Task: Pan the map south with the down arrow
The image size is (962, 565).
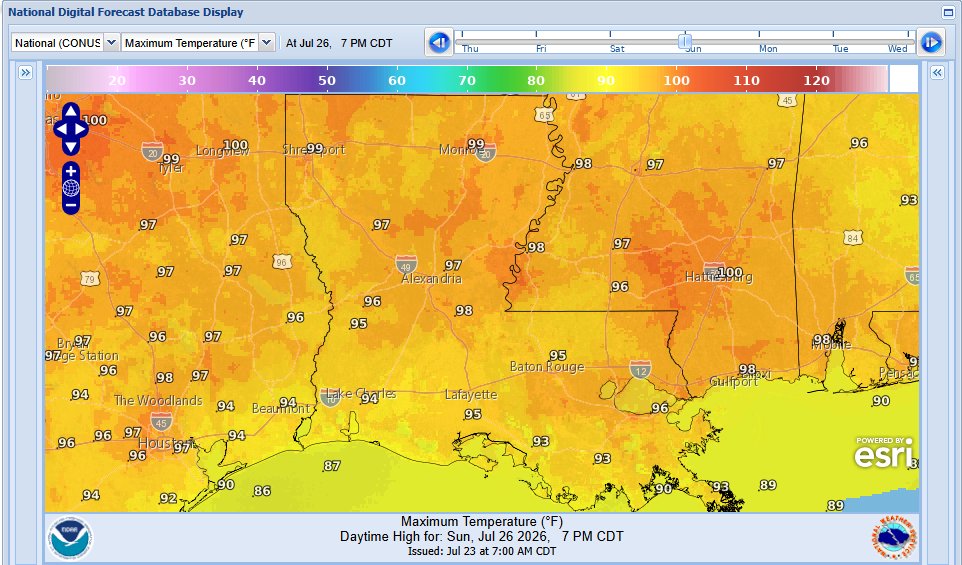Action: tap(71, 147)
